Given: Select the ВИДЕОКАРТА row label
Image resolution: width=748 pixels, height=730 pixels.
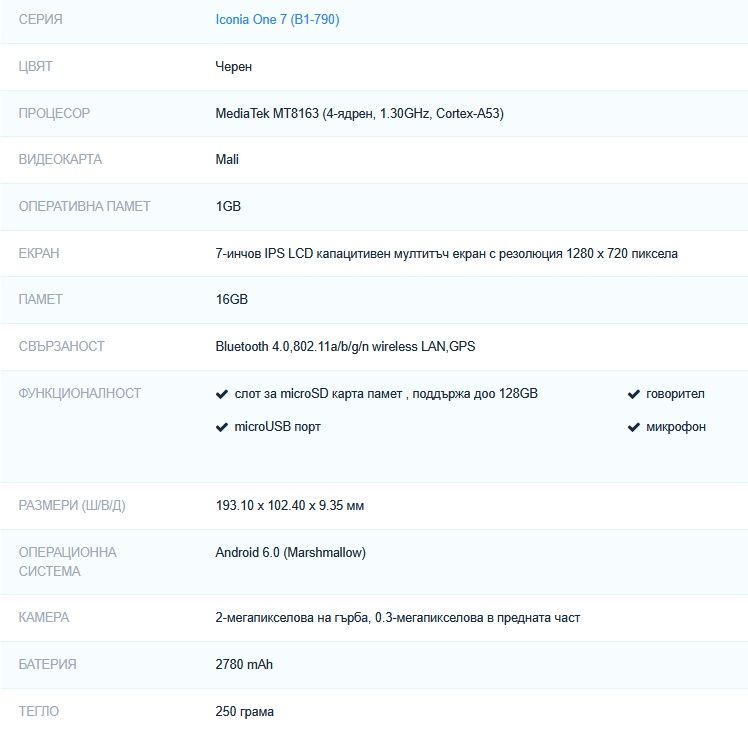Looking at the screenshot, I should pyautogui.click(x=60, y=159).
